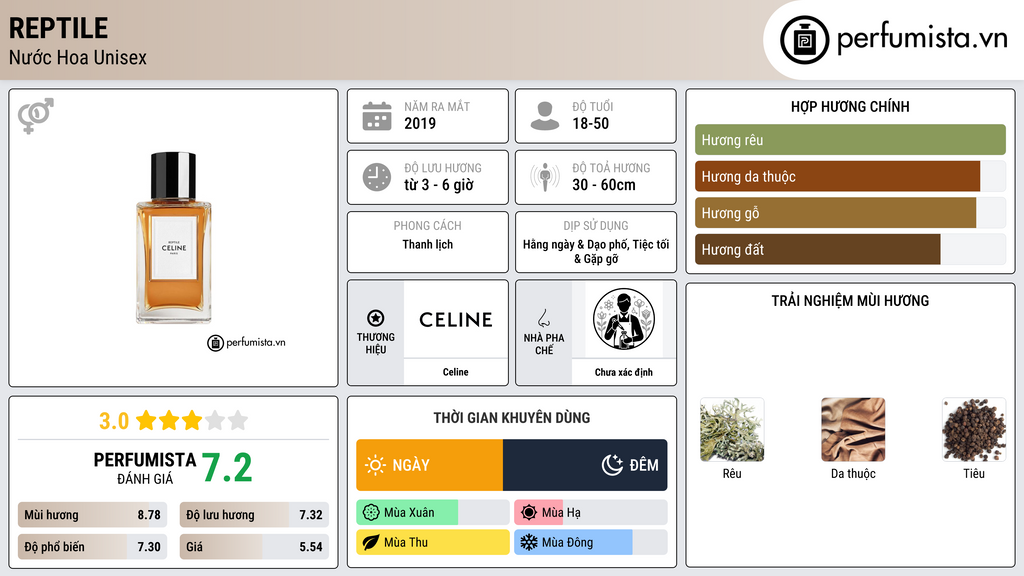1024x576 pixels.
Task: Click the release year 2019 value
Action: point(420,123)
